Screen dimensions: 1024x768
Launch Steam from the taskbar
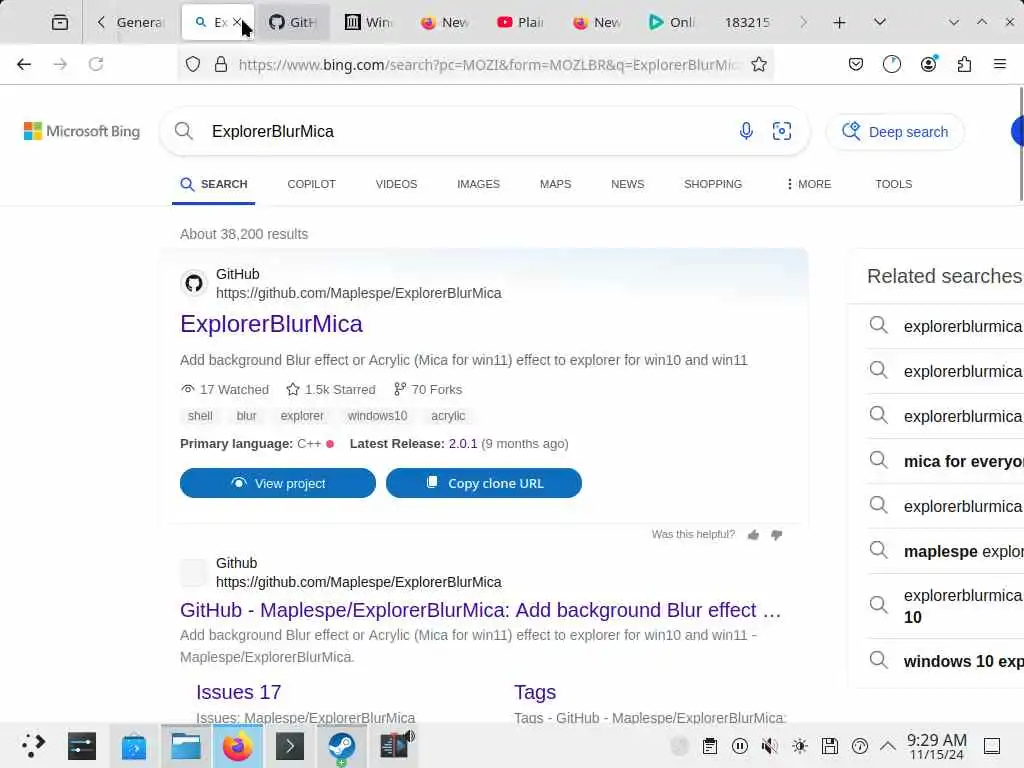[x=341, y=746]
